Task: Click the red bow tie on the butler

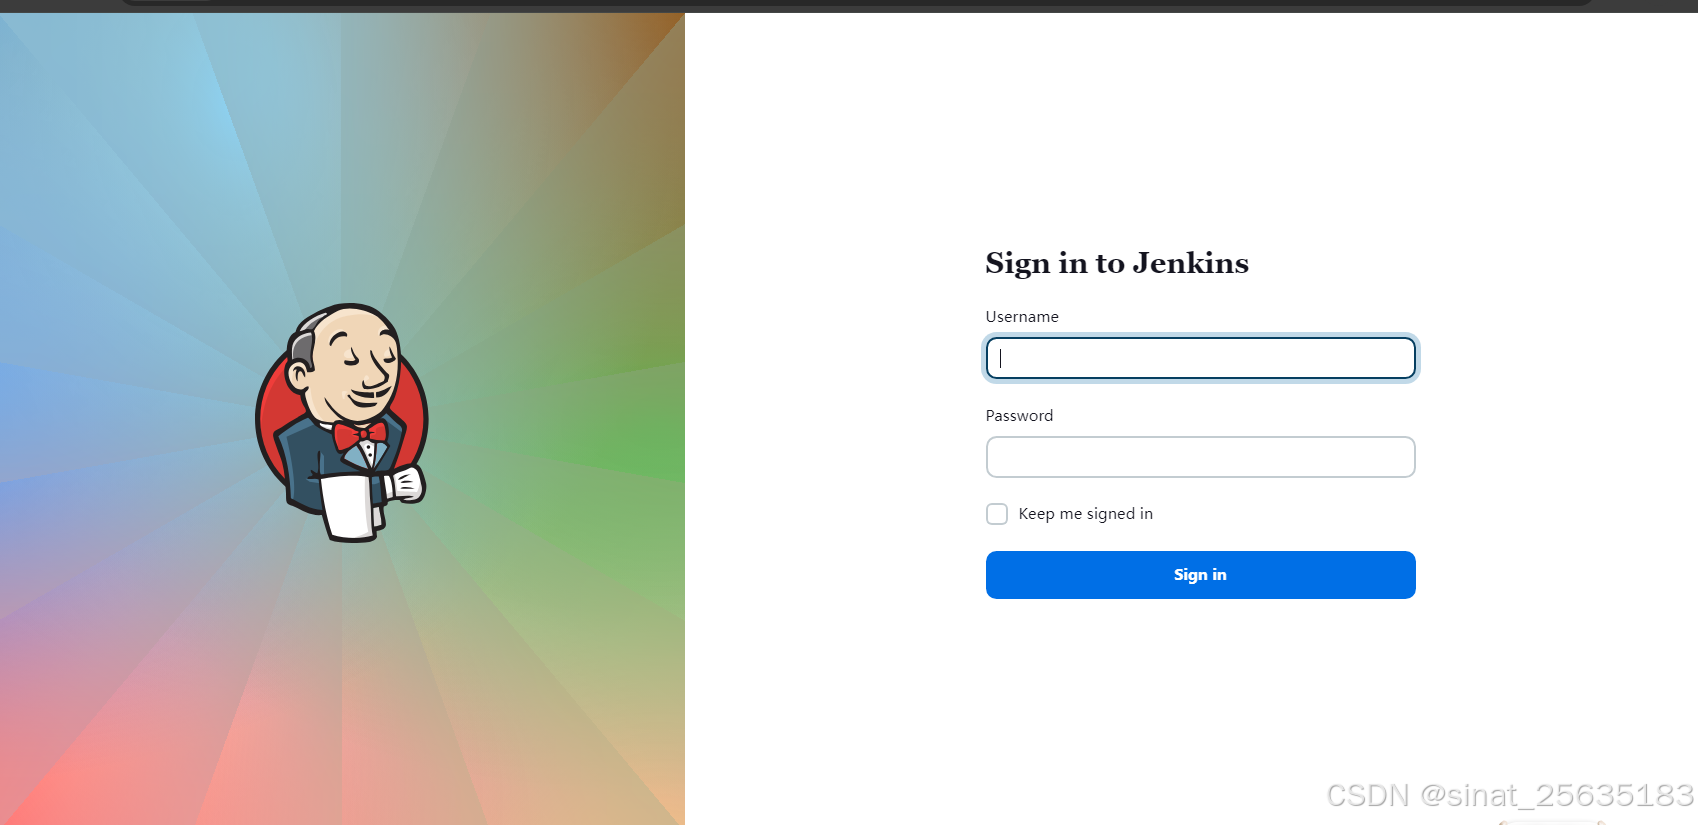Action: pos(359,435)
